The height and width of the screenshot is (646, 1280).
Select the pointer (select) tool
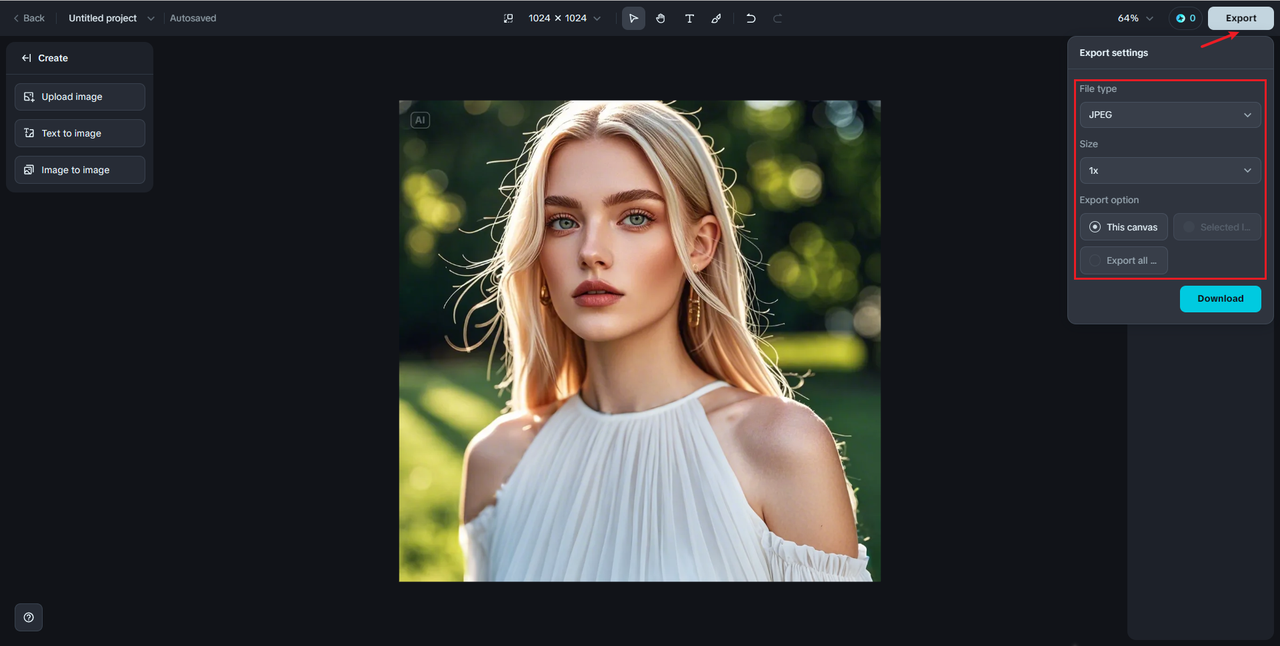pyautogui.click(x=633, y=18)
